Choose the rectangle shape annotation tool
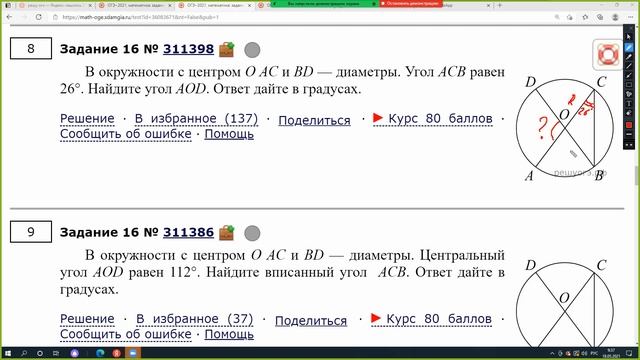The height and width of the screenshot is (360, 640). (629, 85)
